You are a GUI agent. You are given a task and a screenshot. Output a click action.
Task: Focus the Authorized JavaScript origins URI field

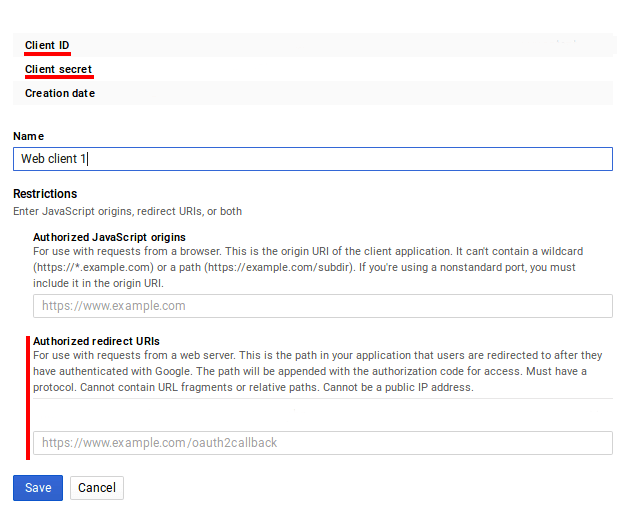click(322, 306)
